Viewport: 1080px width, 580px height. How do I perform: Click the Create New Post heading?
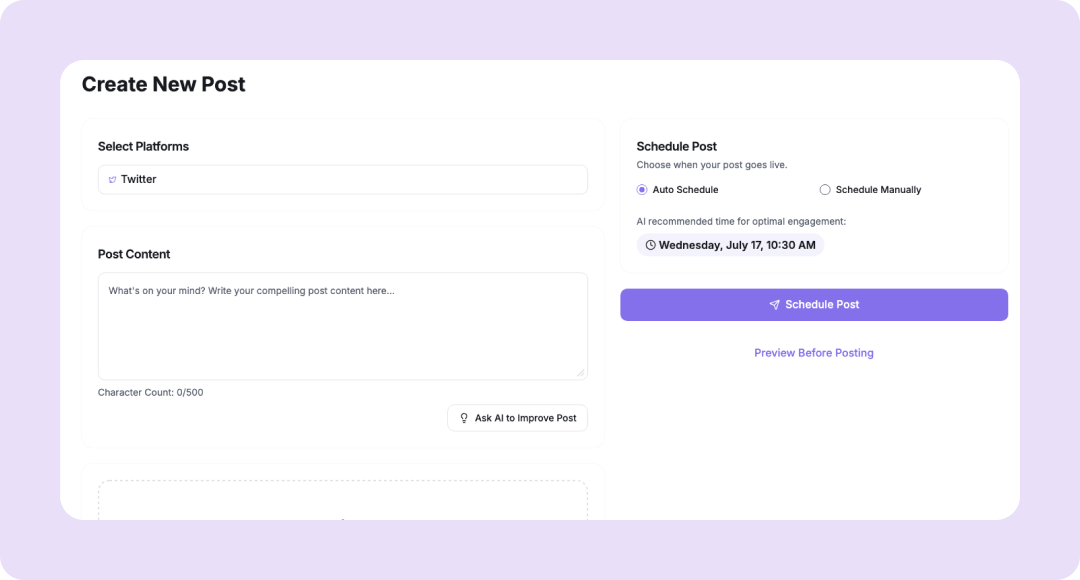click(163, 85)
